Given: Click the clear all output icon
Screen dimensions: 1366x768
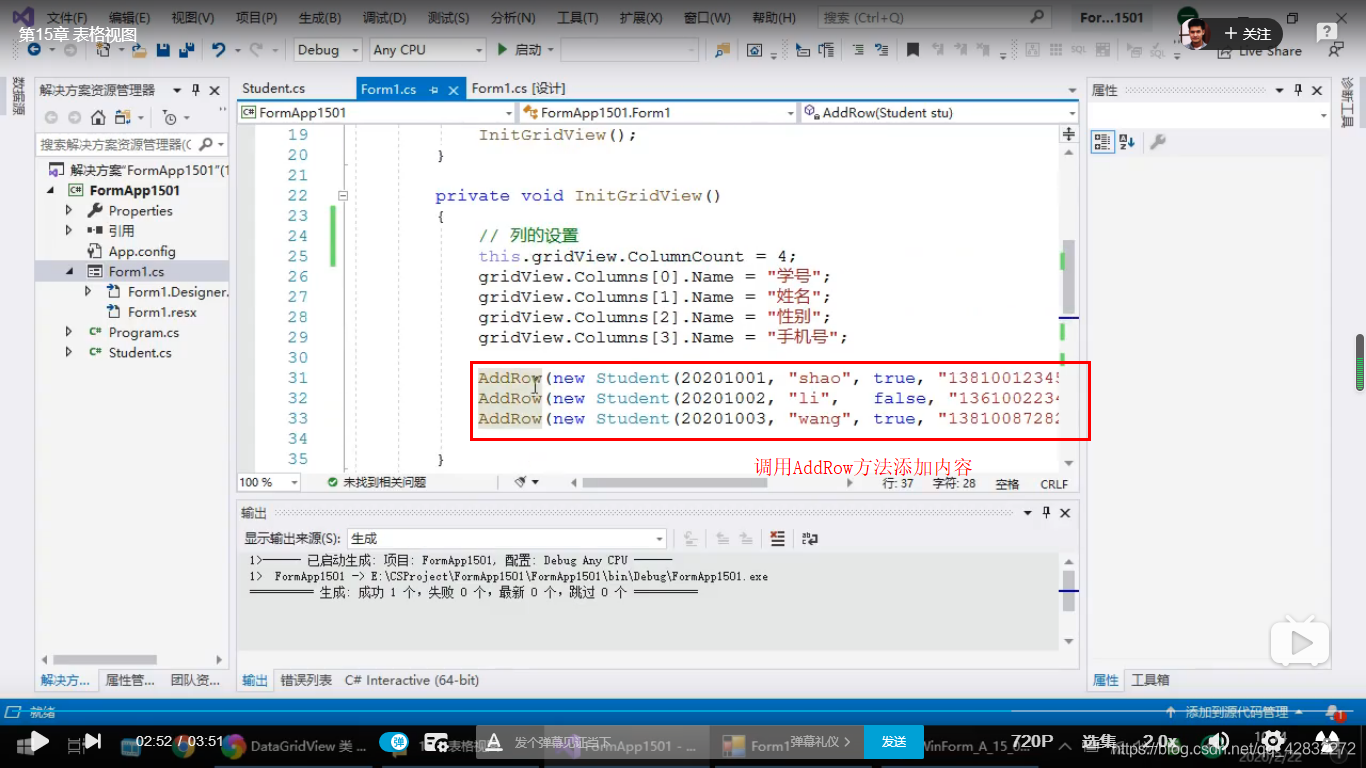Looking at the screenshot, I should 777,538.
